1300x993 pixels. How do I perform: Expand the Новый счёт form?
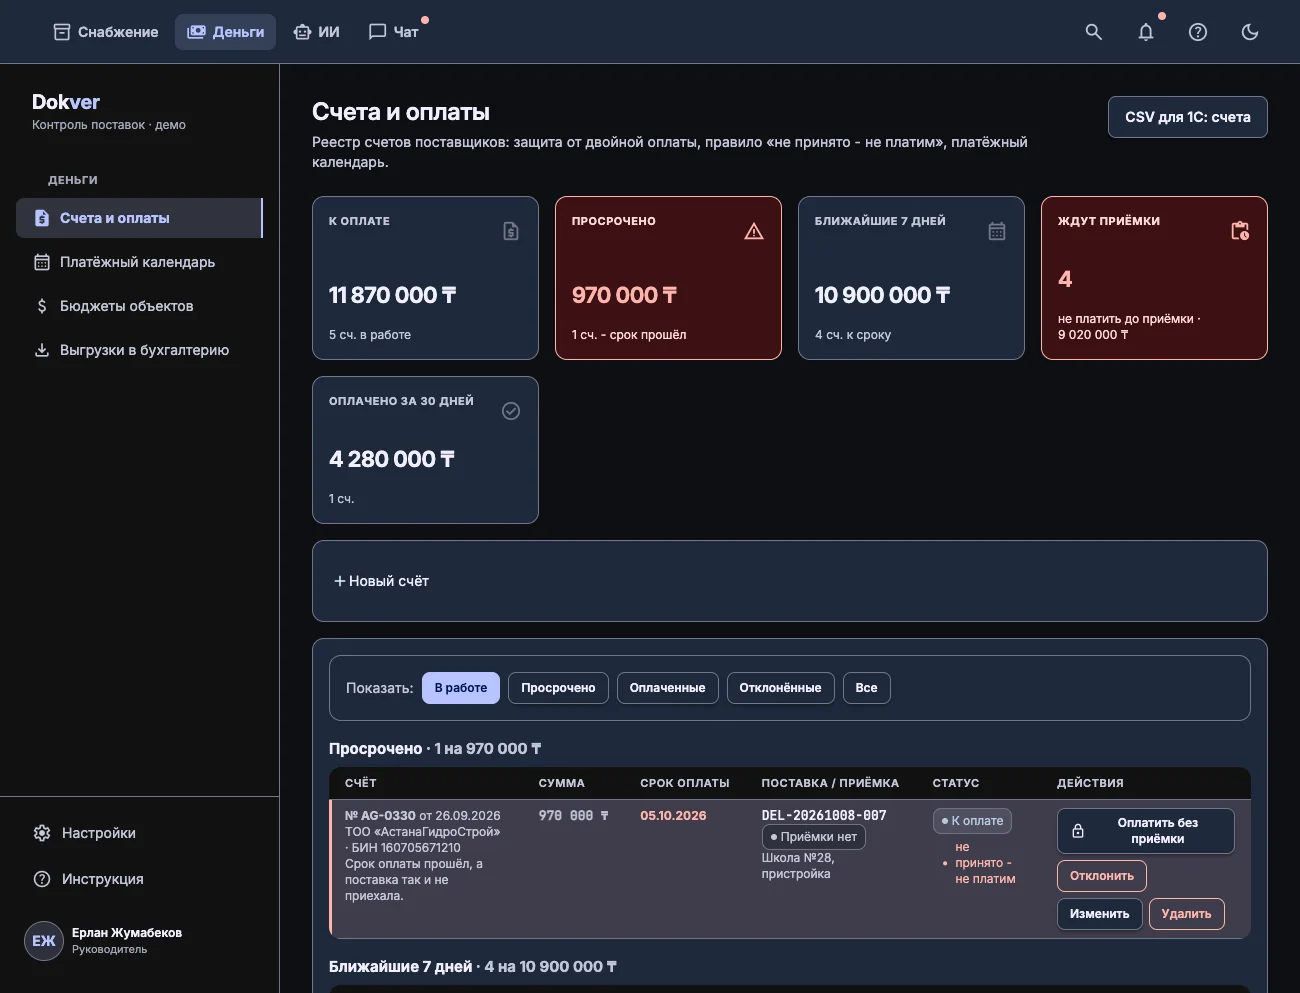point(381,581)
